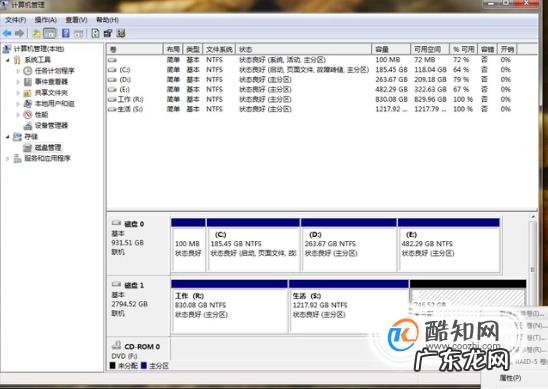Click the Up one level folder icon
The image size is (548, 389).
(x=36, y=34)
